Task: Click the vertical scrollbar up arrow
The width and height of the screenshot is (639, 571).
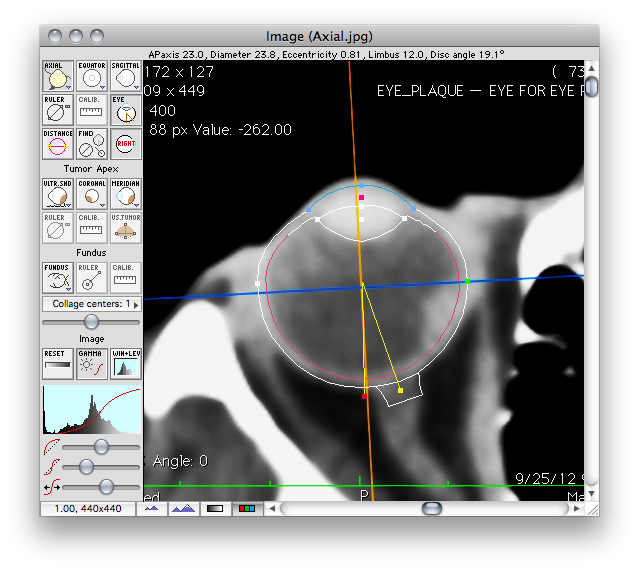Action: [x=592, y=68]
